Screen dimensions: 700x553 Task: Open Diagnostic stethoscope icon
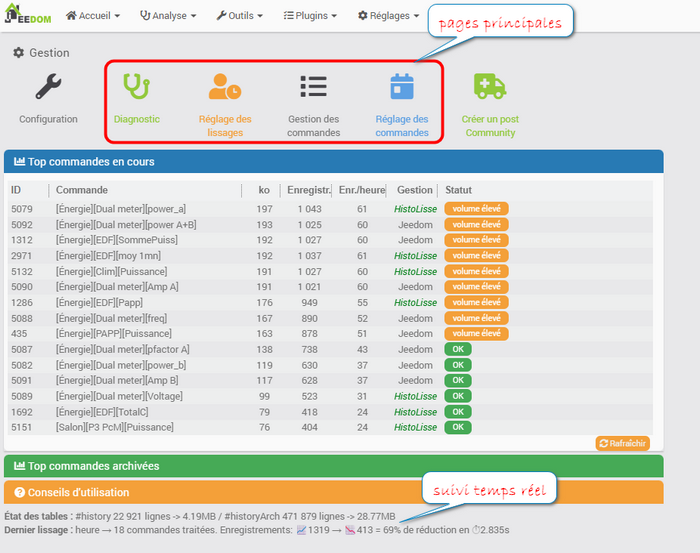tap(137, 86)
